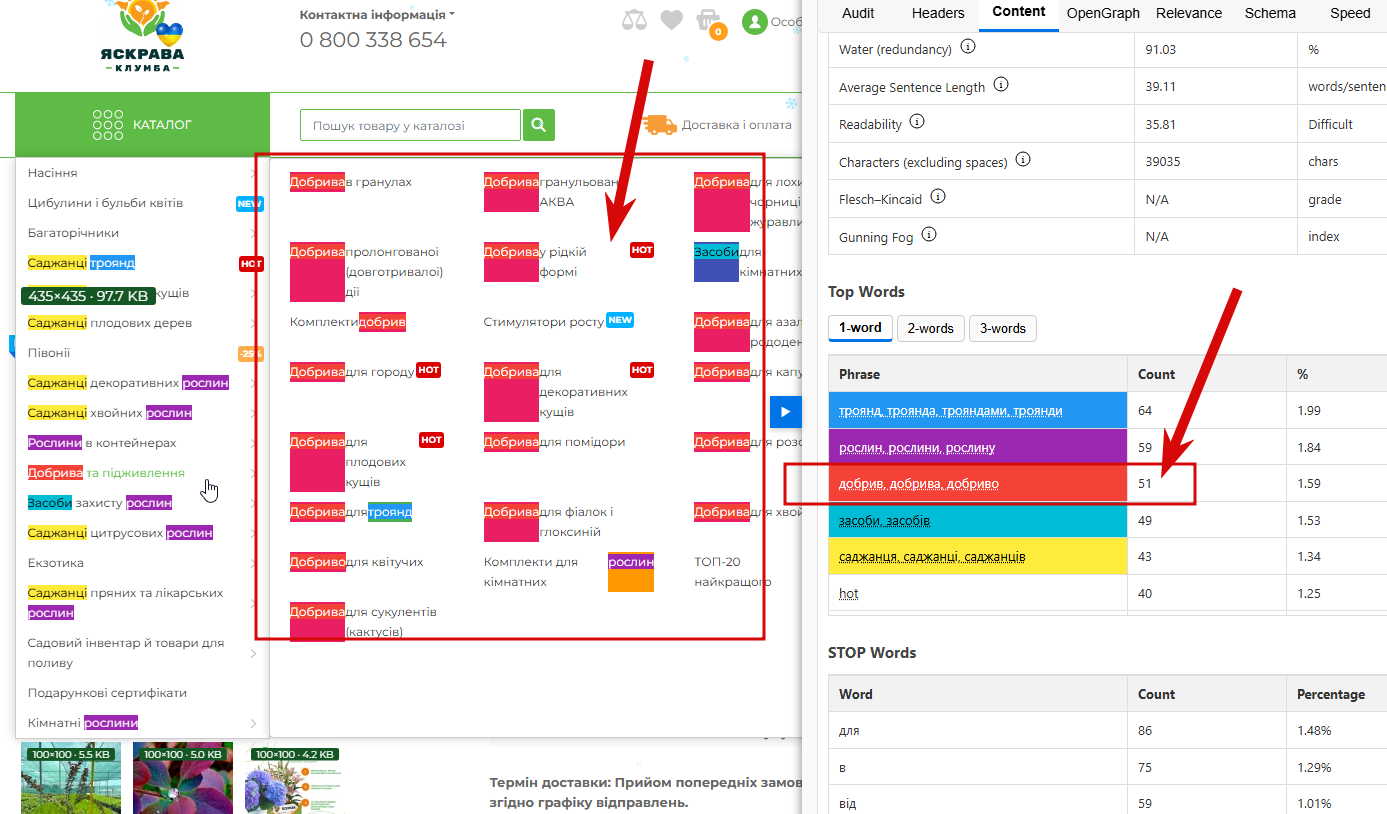Open the 100×100 4.2 KB thumbnail
This screenshot has width=1387, height=814.
point(295,779)
